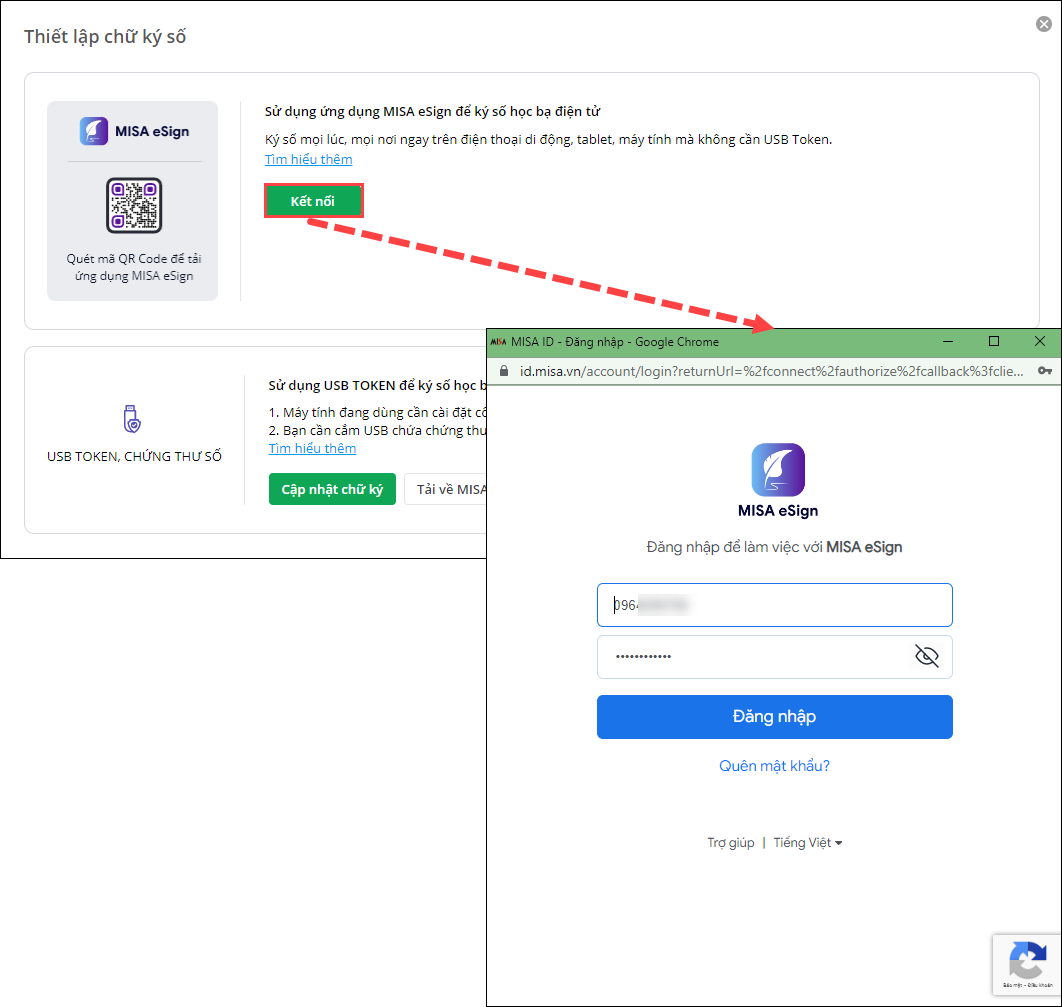
Task: Click the reCAPTCHA badge
Action: pos(1027,965)
